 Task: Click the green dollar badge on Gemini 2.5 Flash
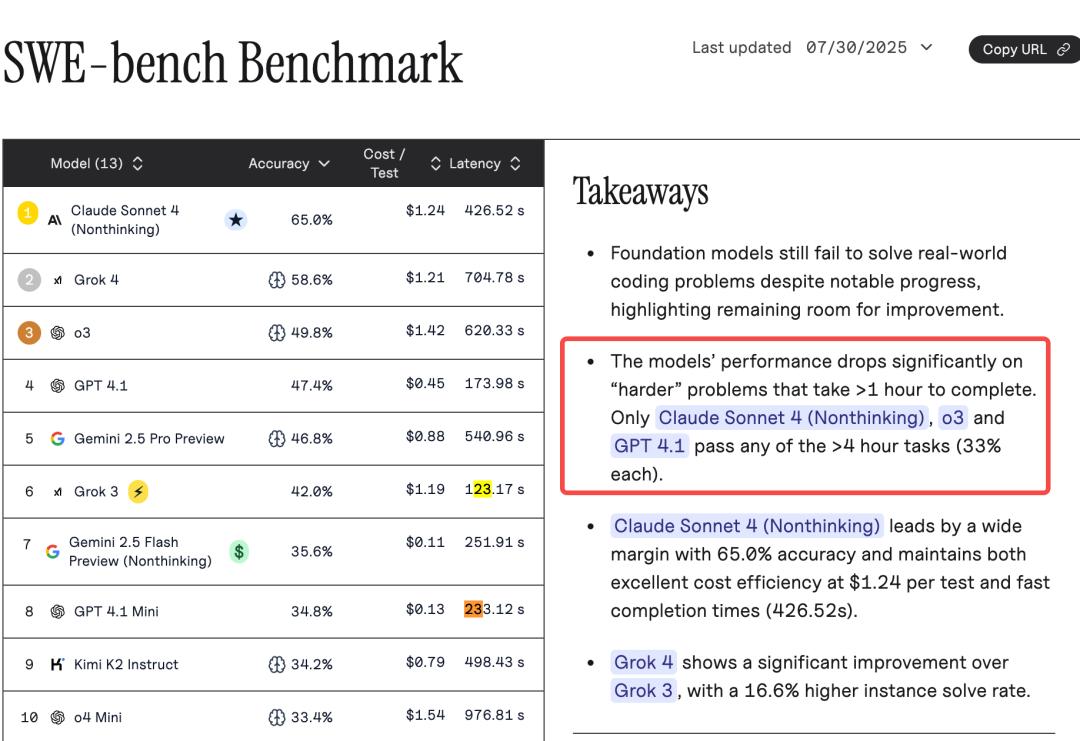[x=239, y=551]
